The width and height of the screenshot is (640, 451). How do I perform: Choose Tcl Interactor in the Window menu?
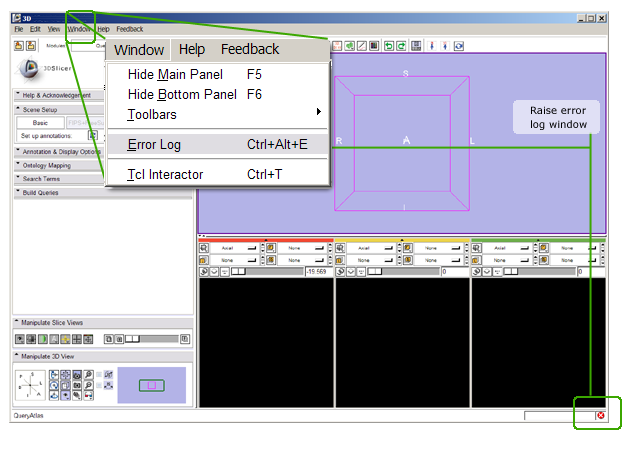[x=165, y=174]
